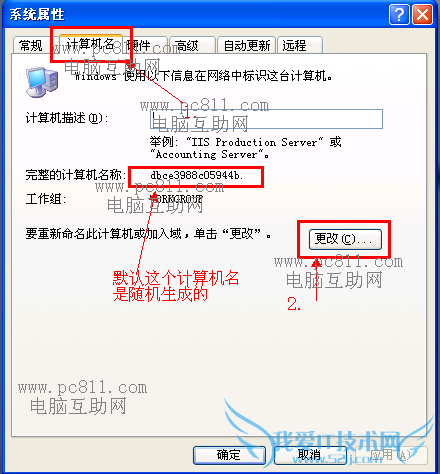Screen dimensions: 440x474
Task: Click the 更改(C)... button
Action: tap(345, 239)
